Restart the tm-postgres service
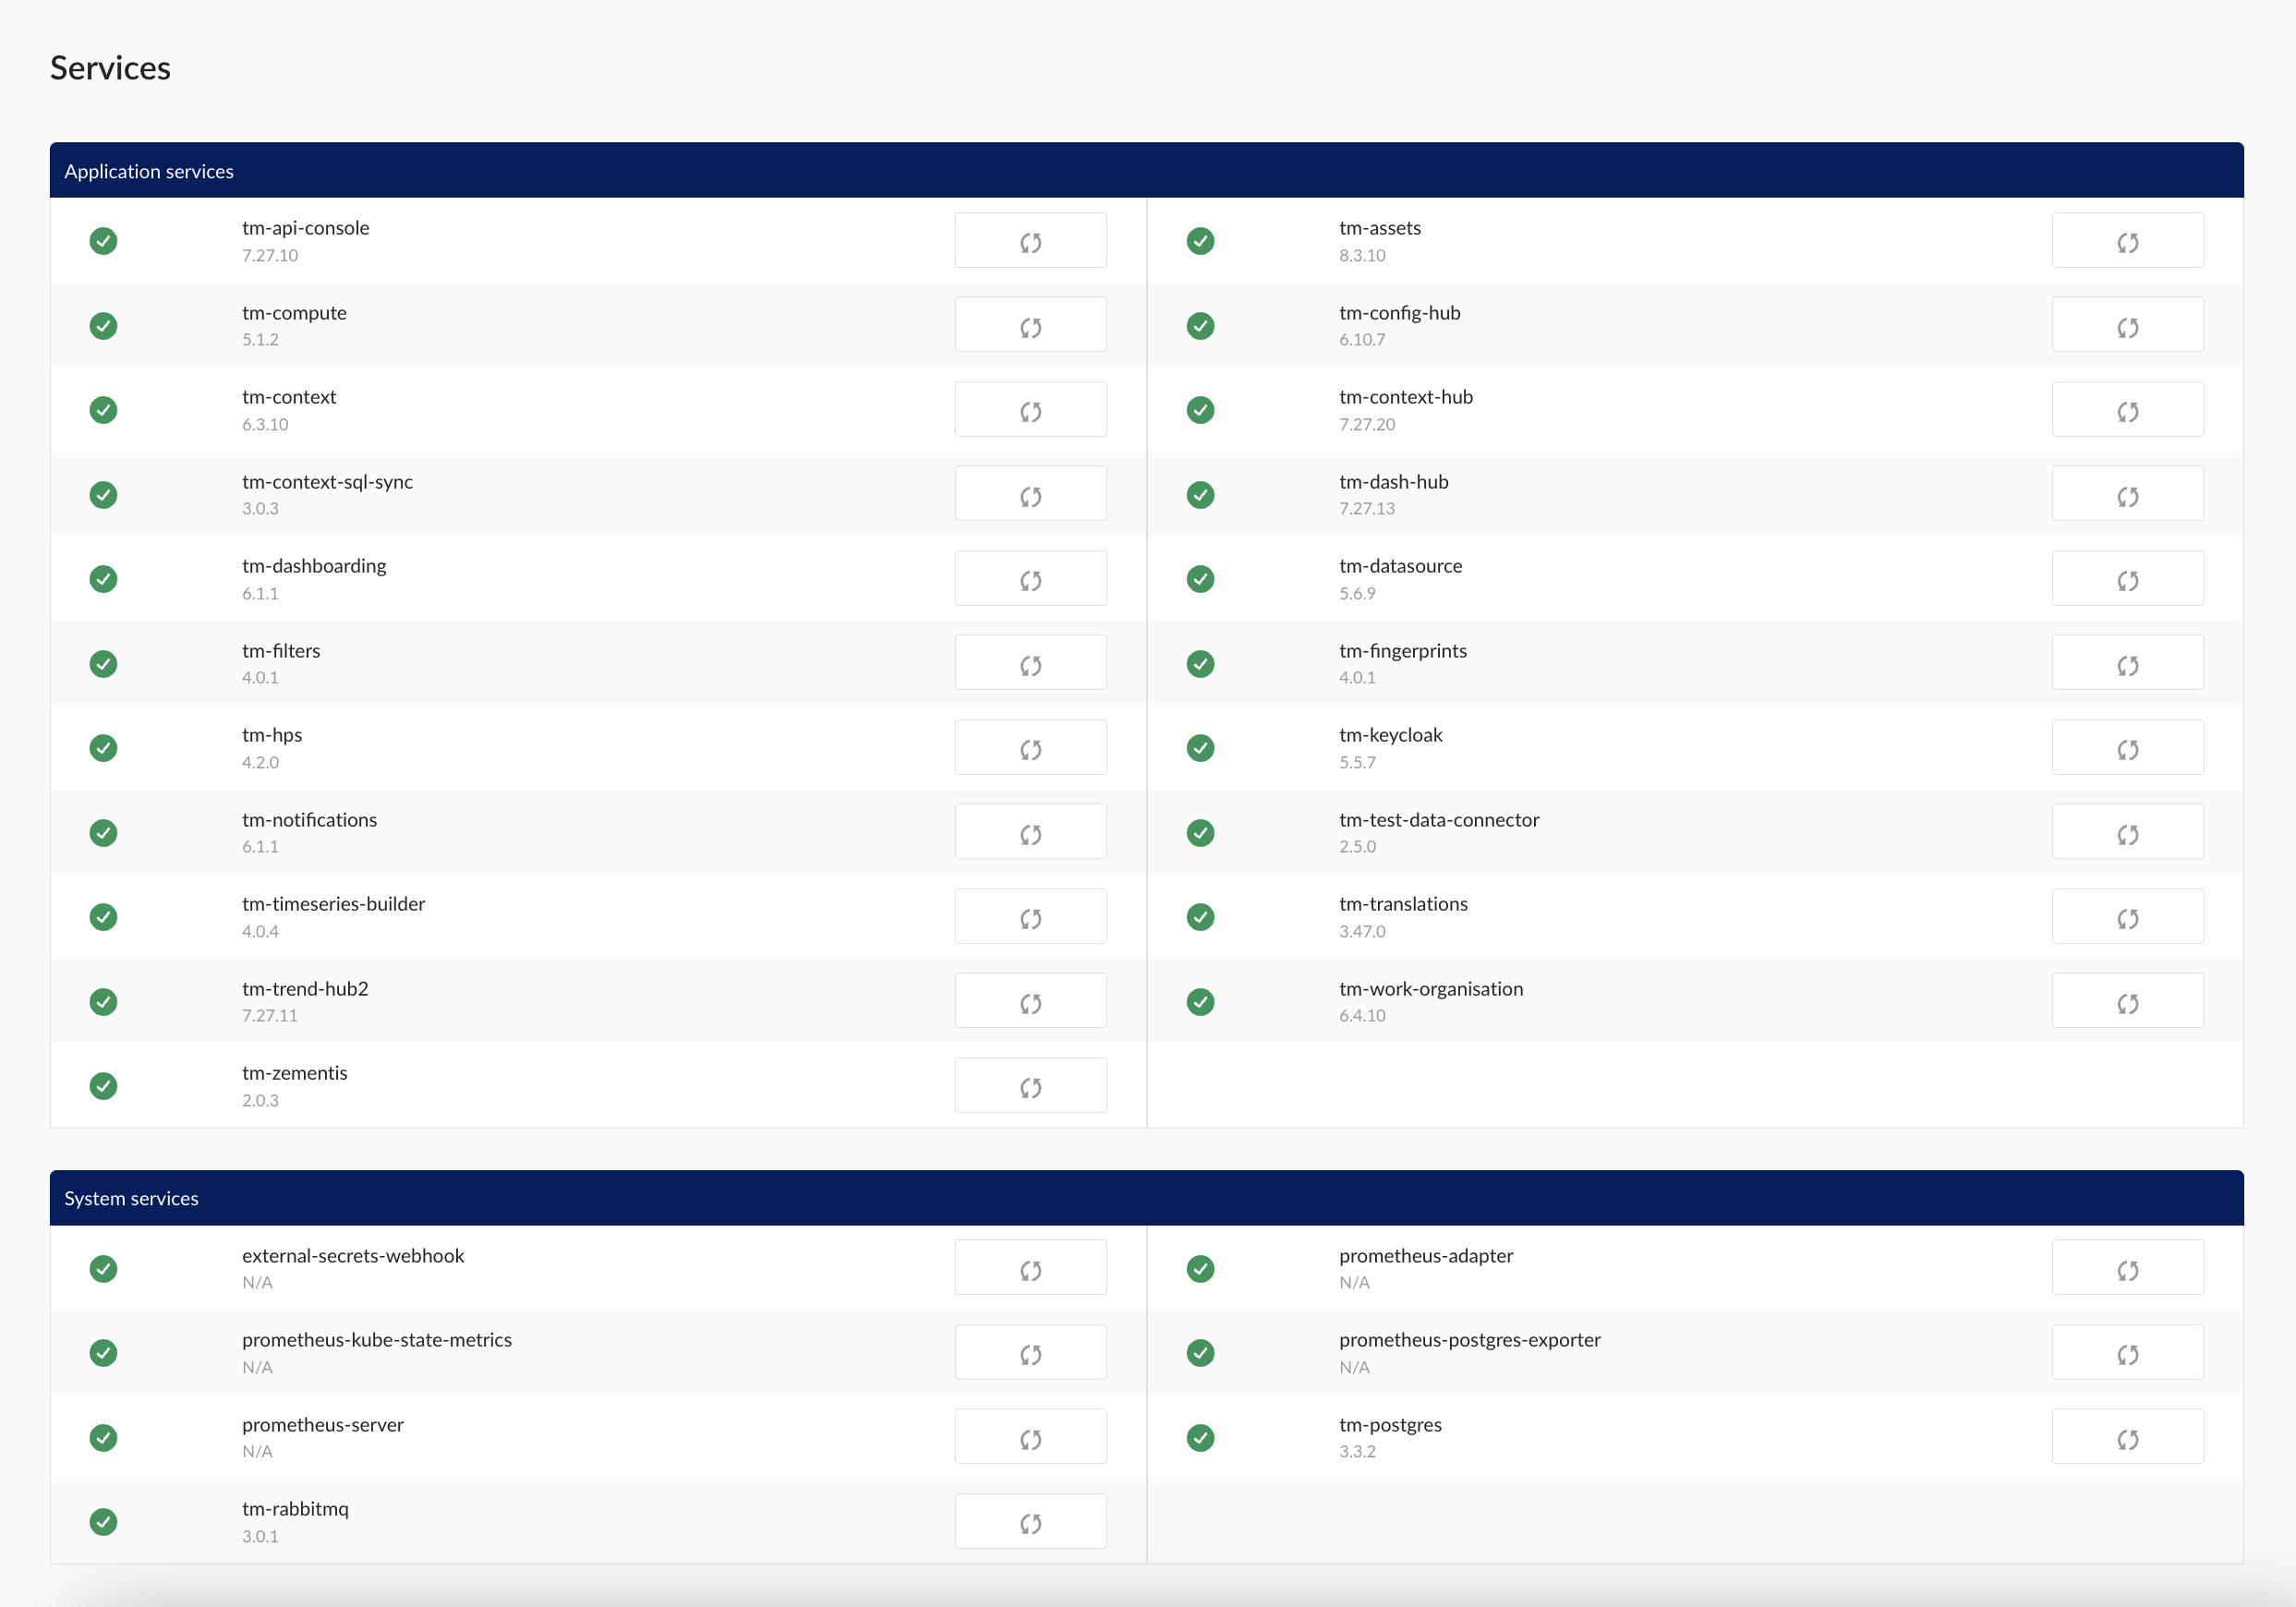The image size is (2296, 1607). [x=2127, y=1437]
